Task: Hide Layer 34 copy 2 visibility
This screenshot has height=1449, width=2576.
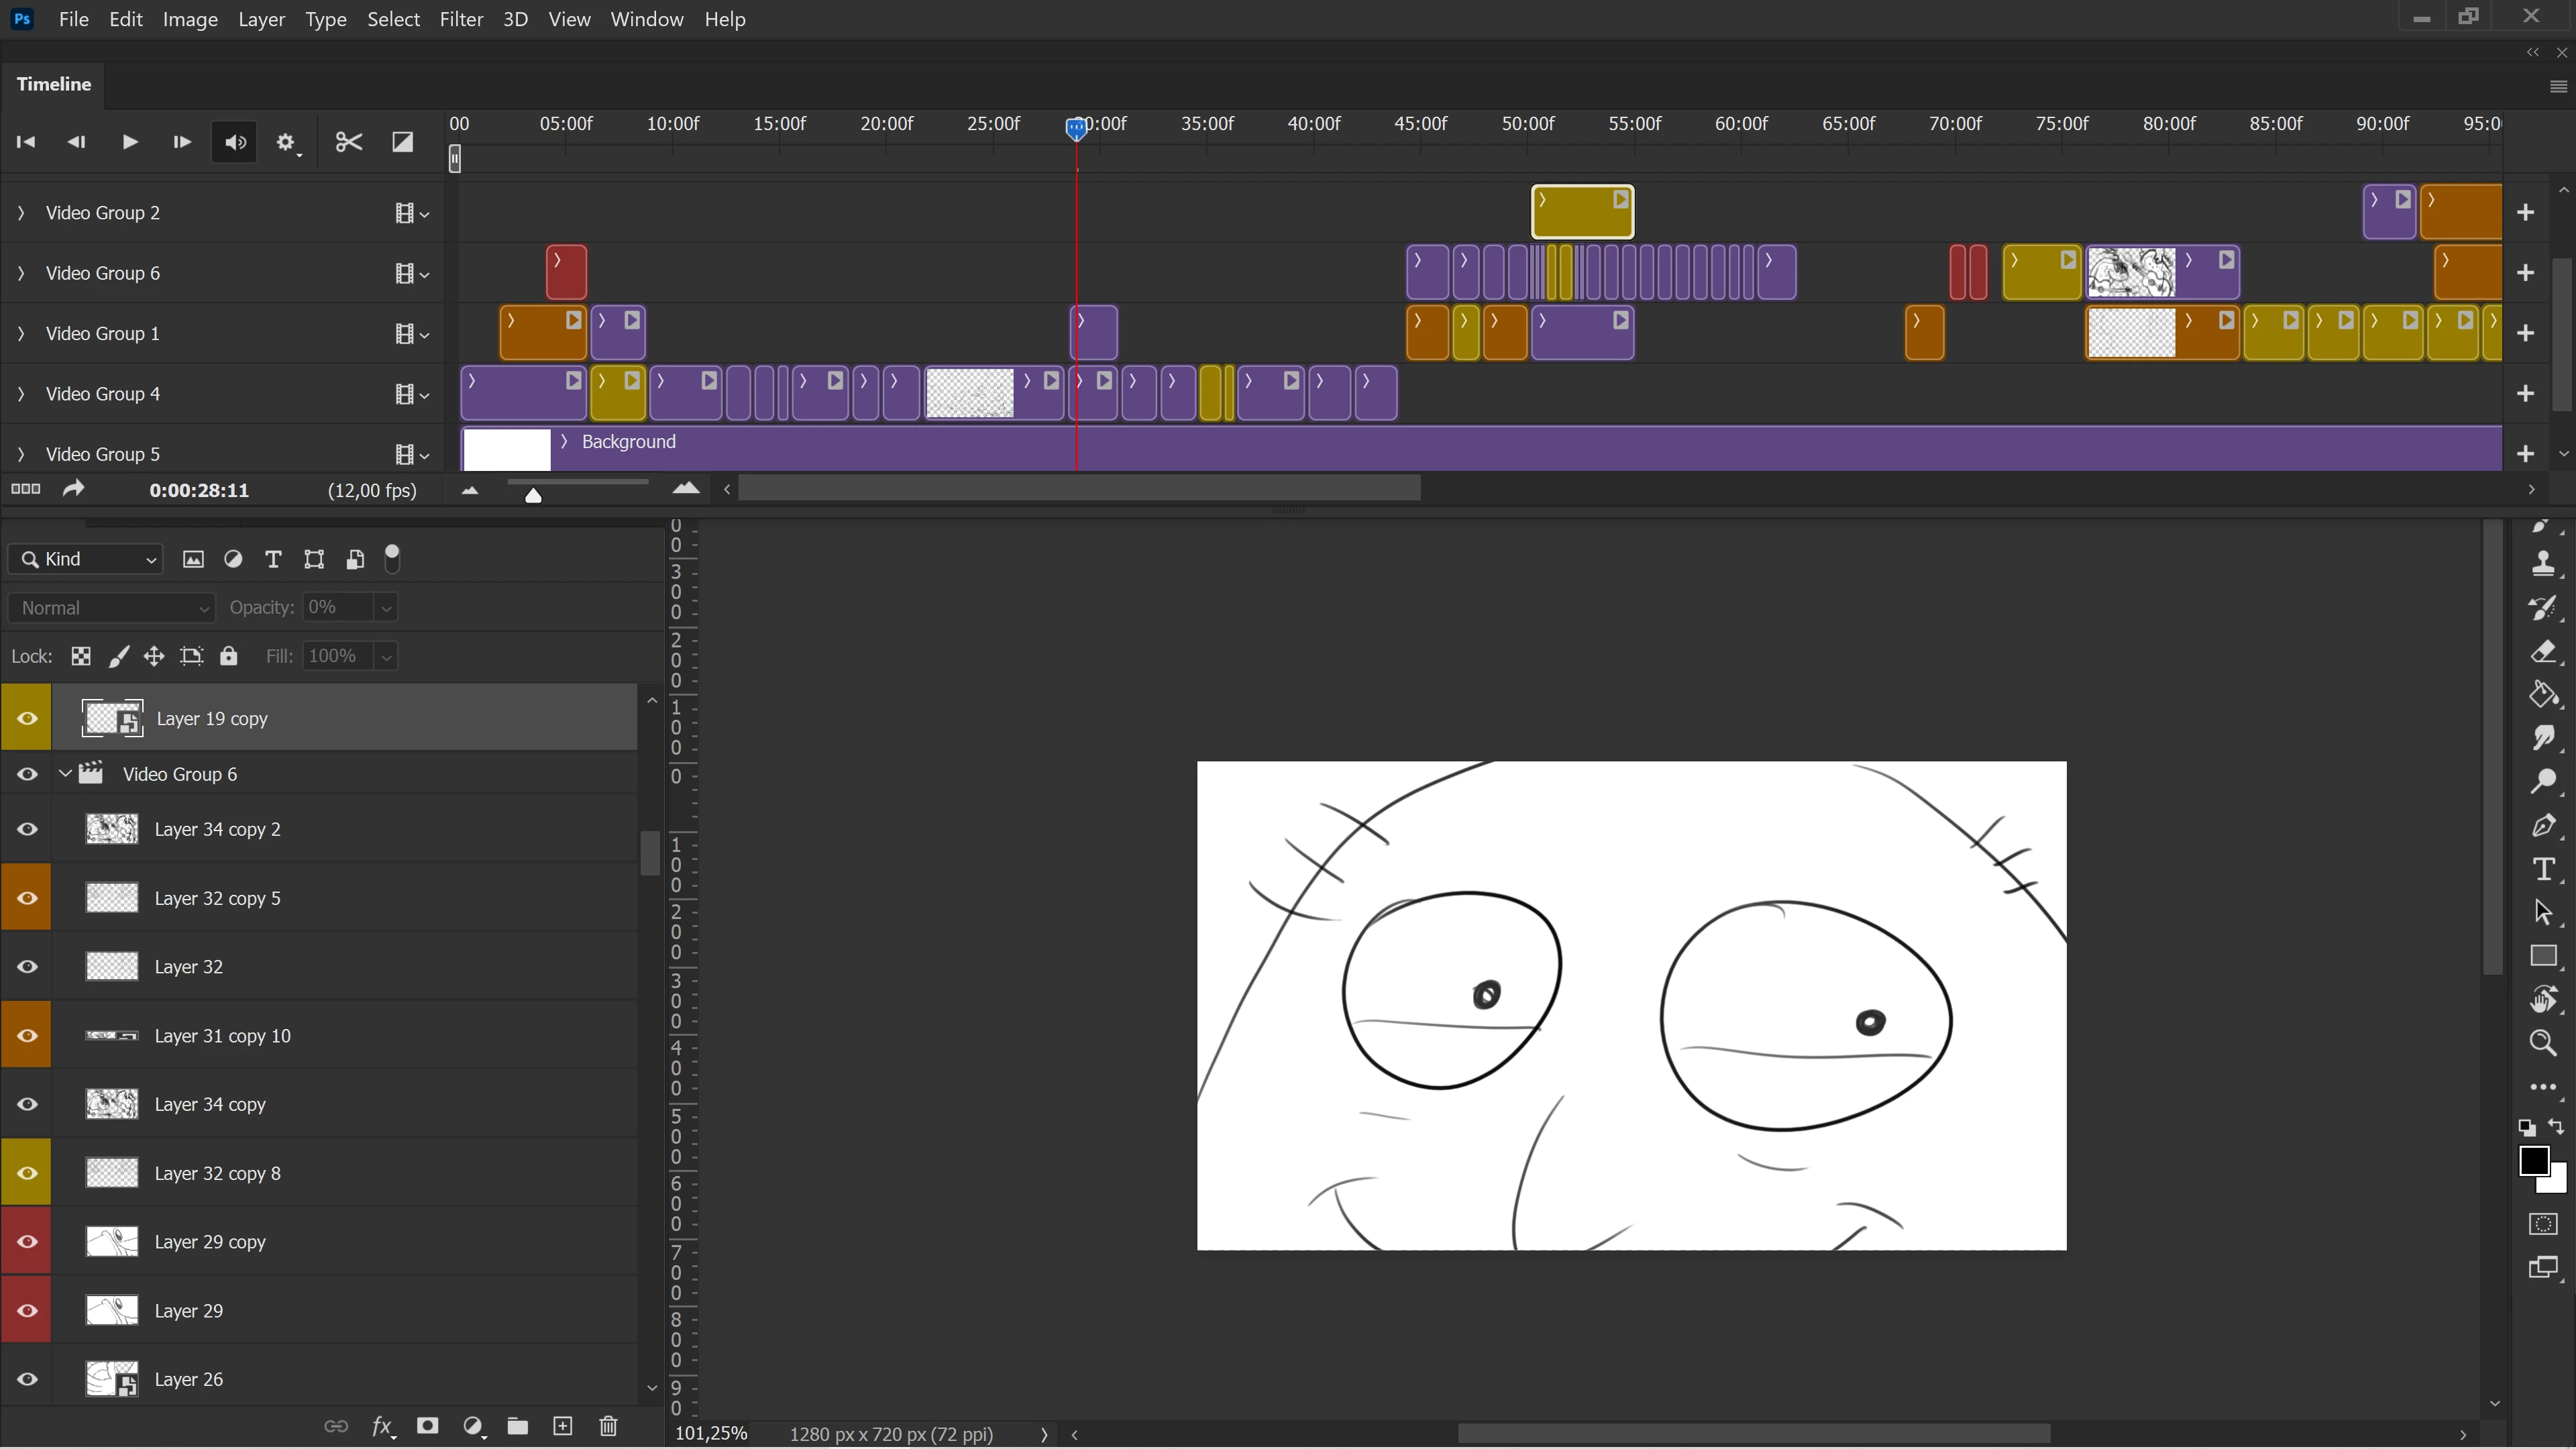Action: point(27,829)
